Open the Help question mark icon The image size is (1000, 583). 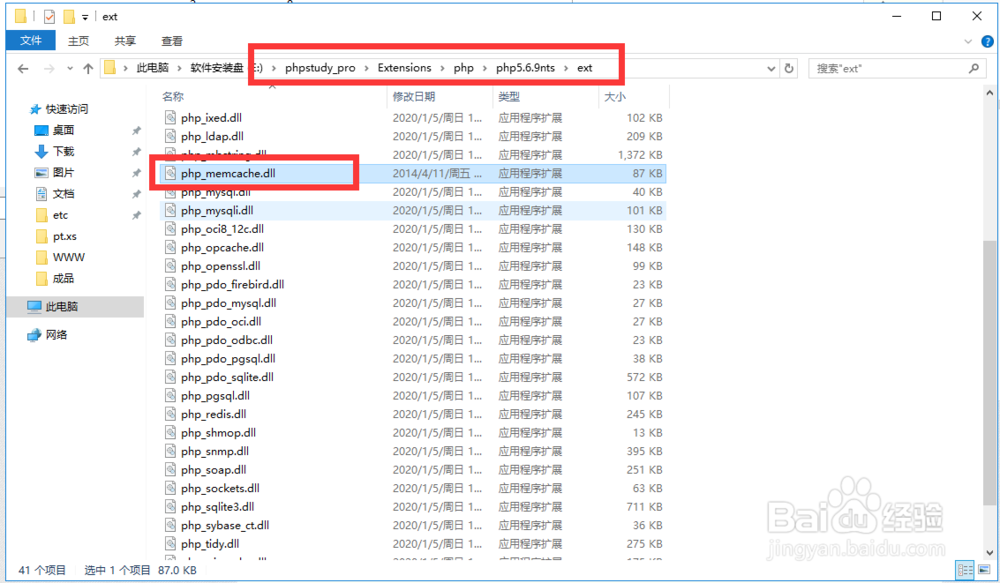coord(987,41)
